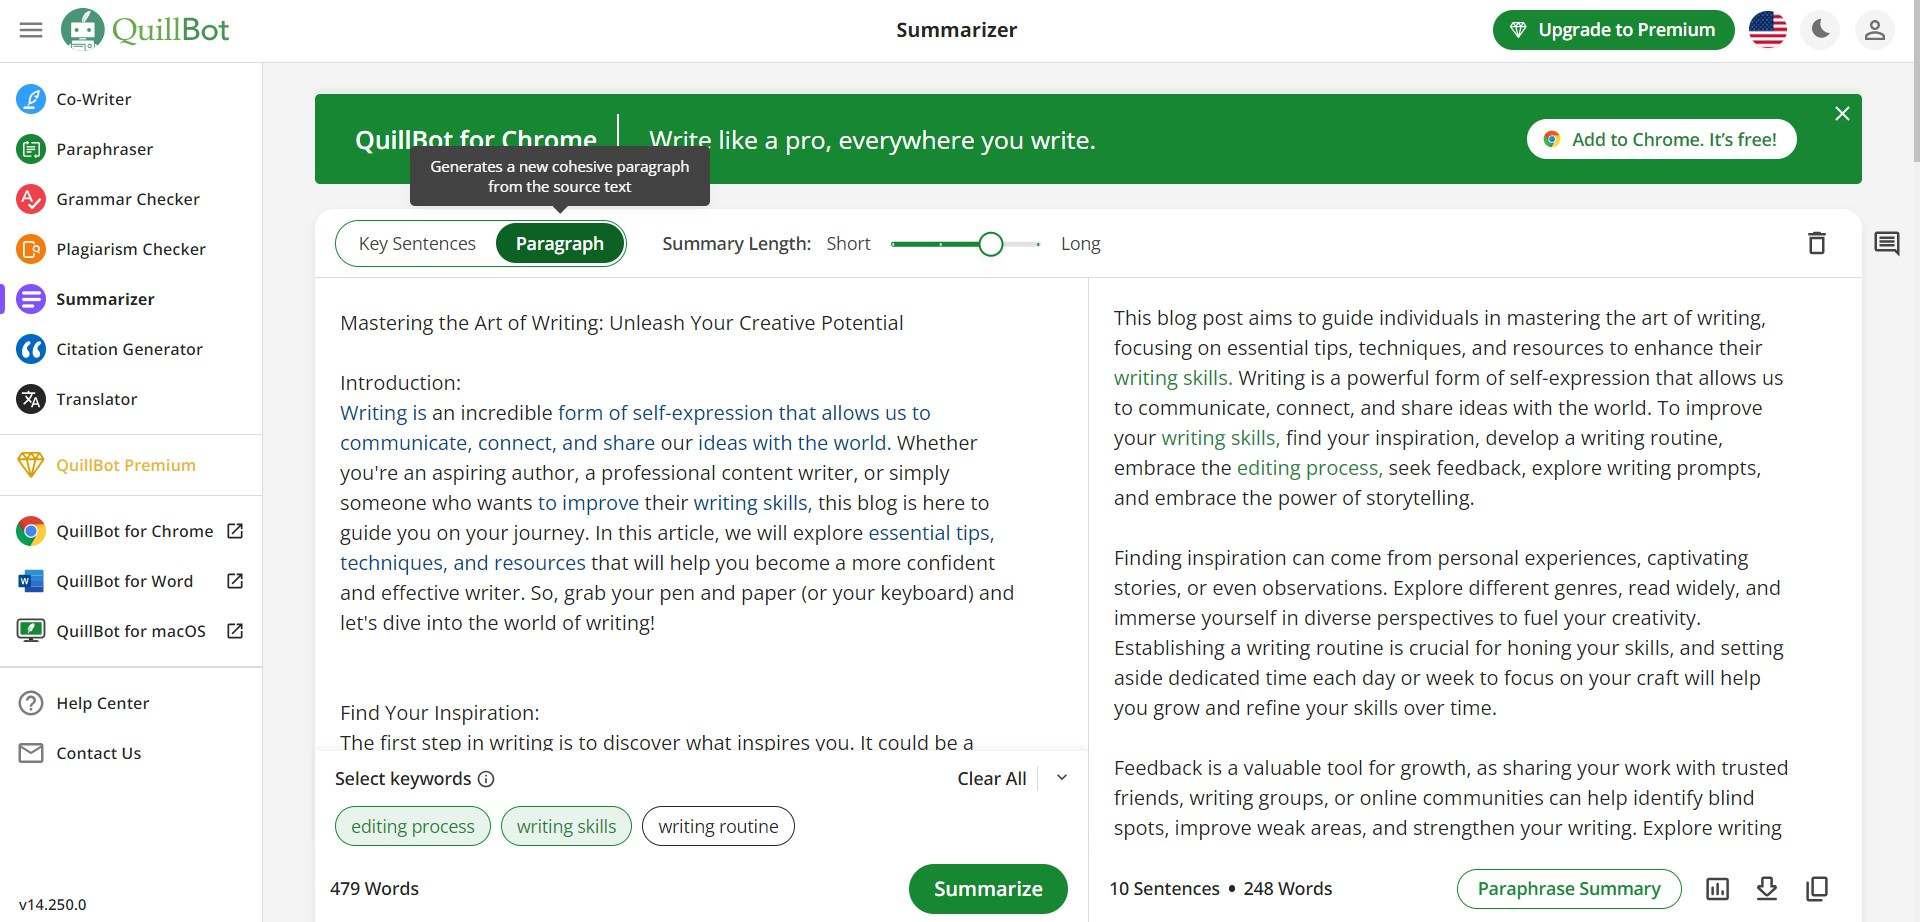Collapse the Select keywords panel
The image size is (1920, 922).
click(1062, 778)
